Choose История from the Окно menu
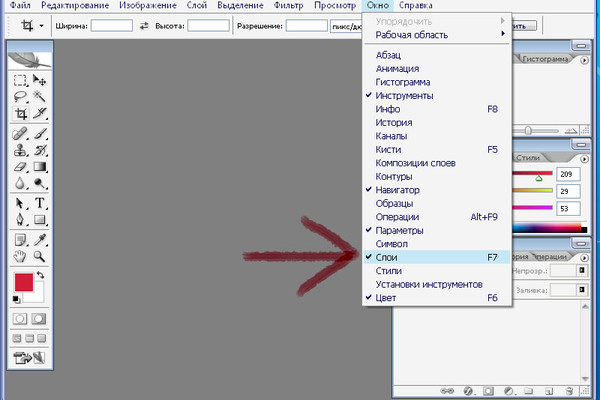This screenshot has height=400, width=600. coord(436,122)
